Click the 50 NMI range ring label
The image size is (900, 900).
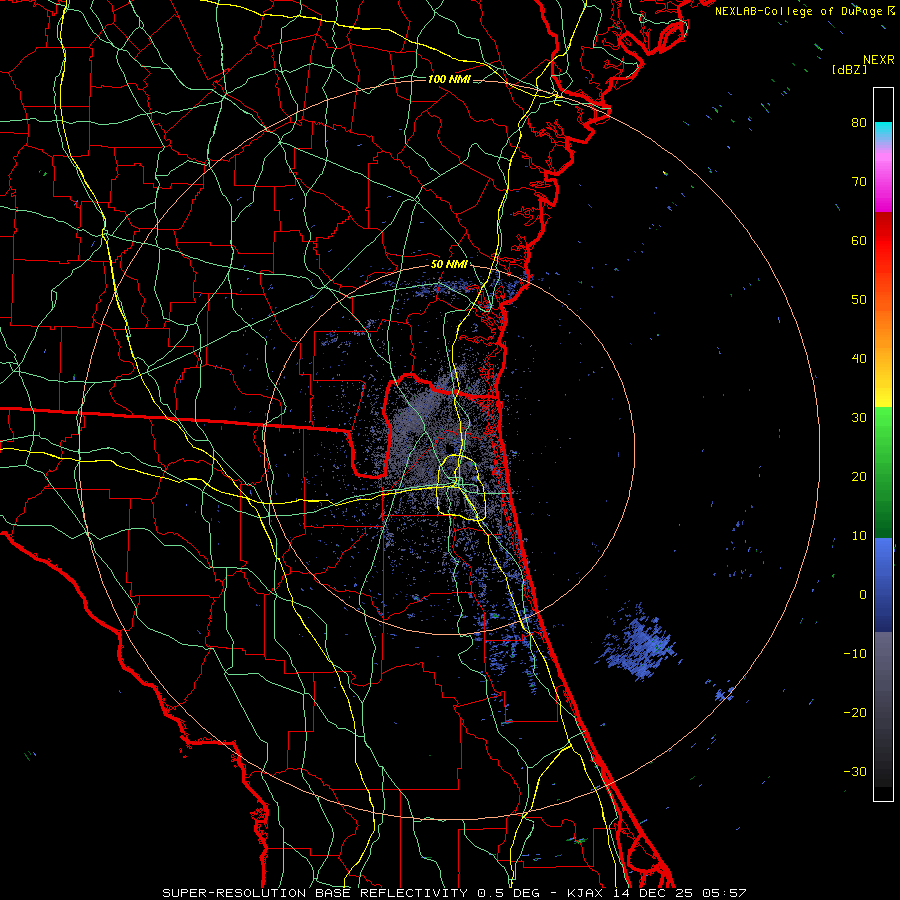[449, 265]
